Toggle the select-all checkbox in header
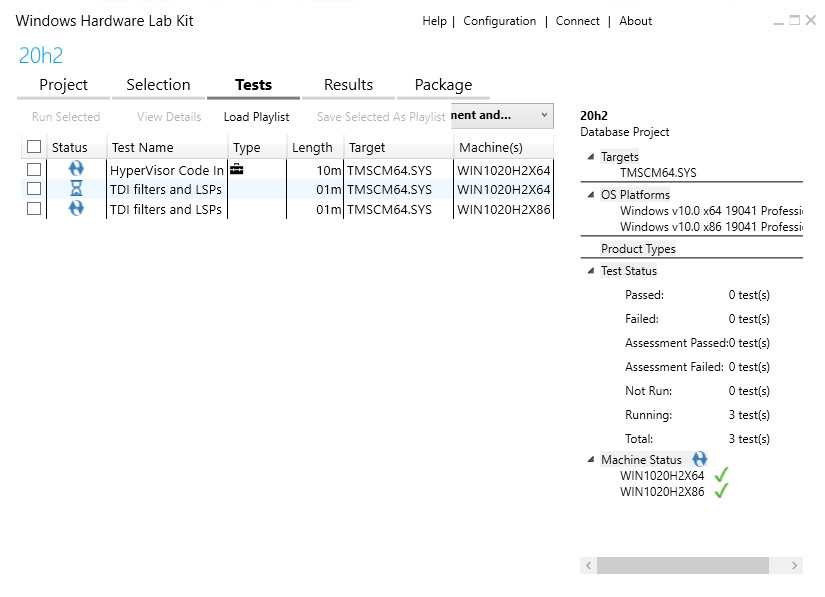The image size is (825, 597). pyautogui.click(x=34, y=146)
